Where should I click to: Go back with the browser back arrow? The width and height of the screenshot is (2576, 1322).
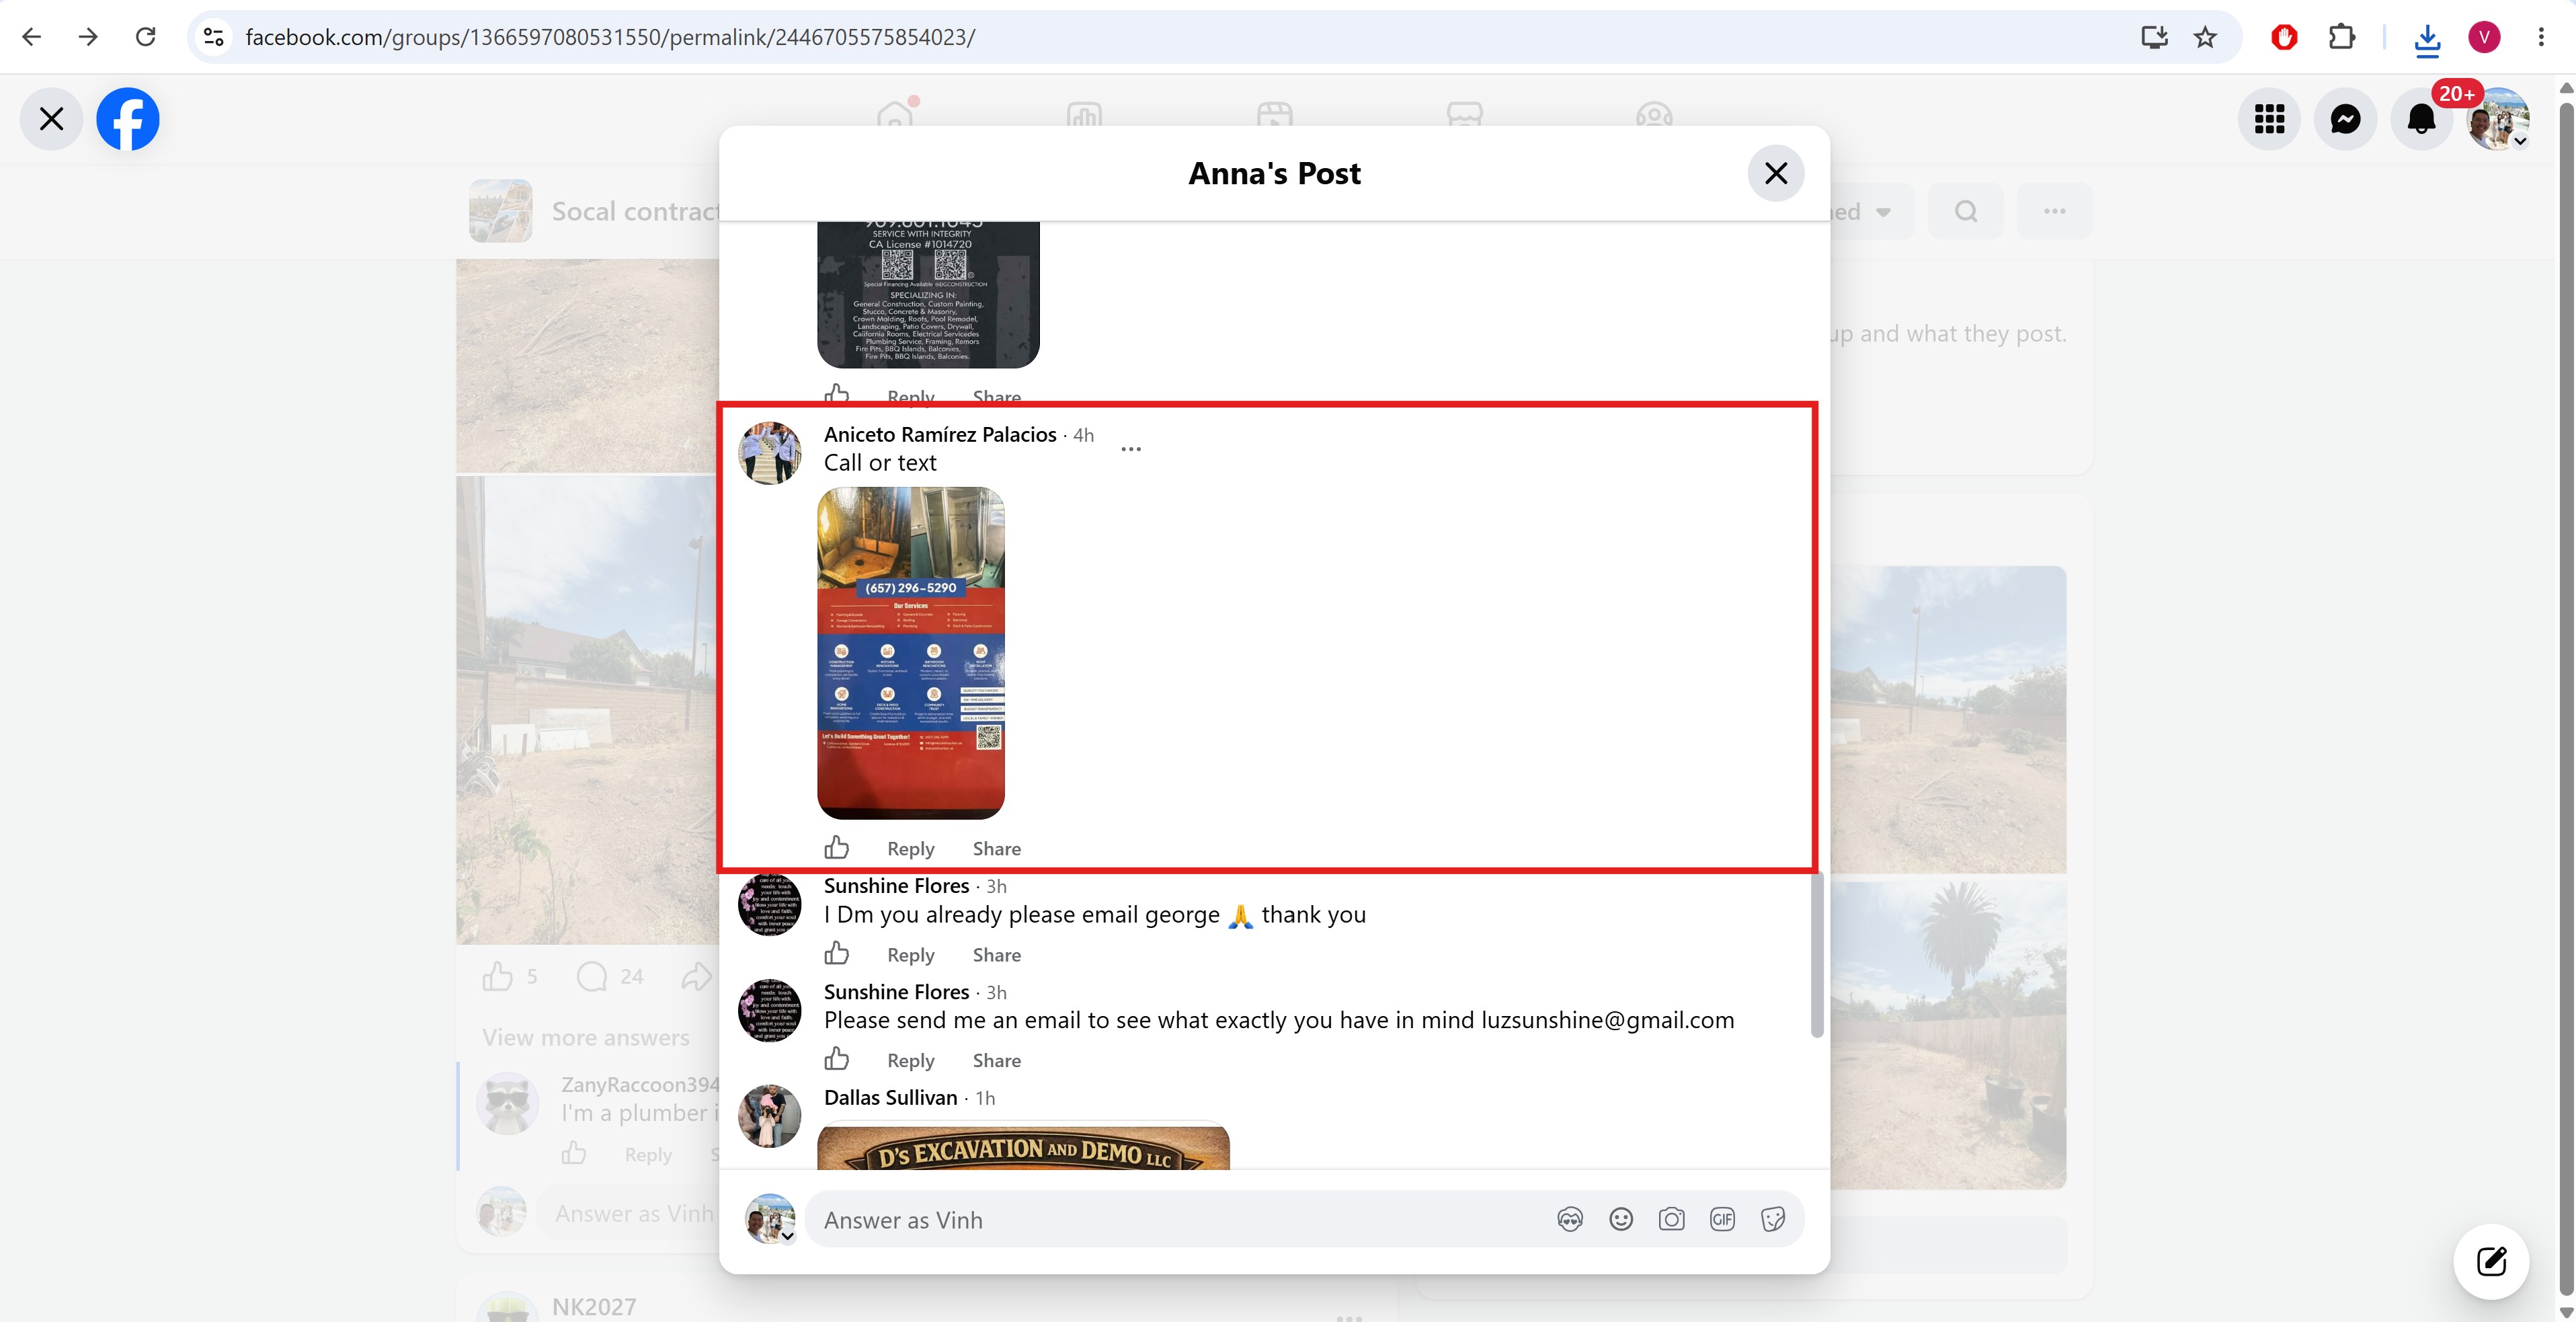[32, 37]
